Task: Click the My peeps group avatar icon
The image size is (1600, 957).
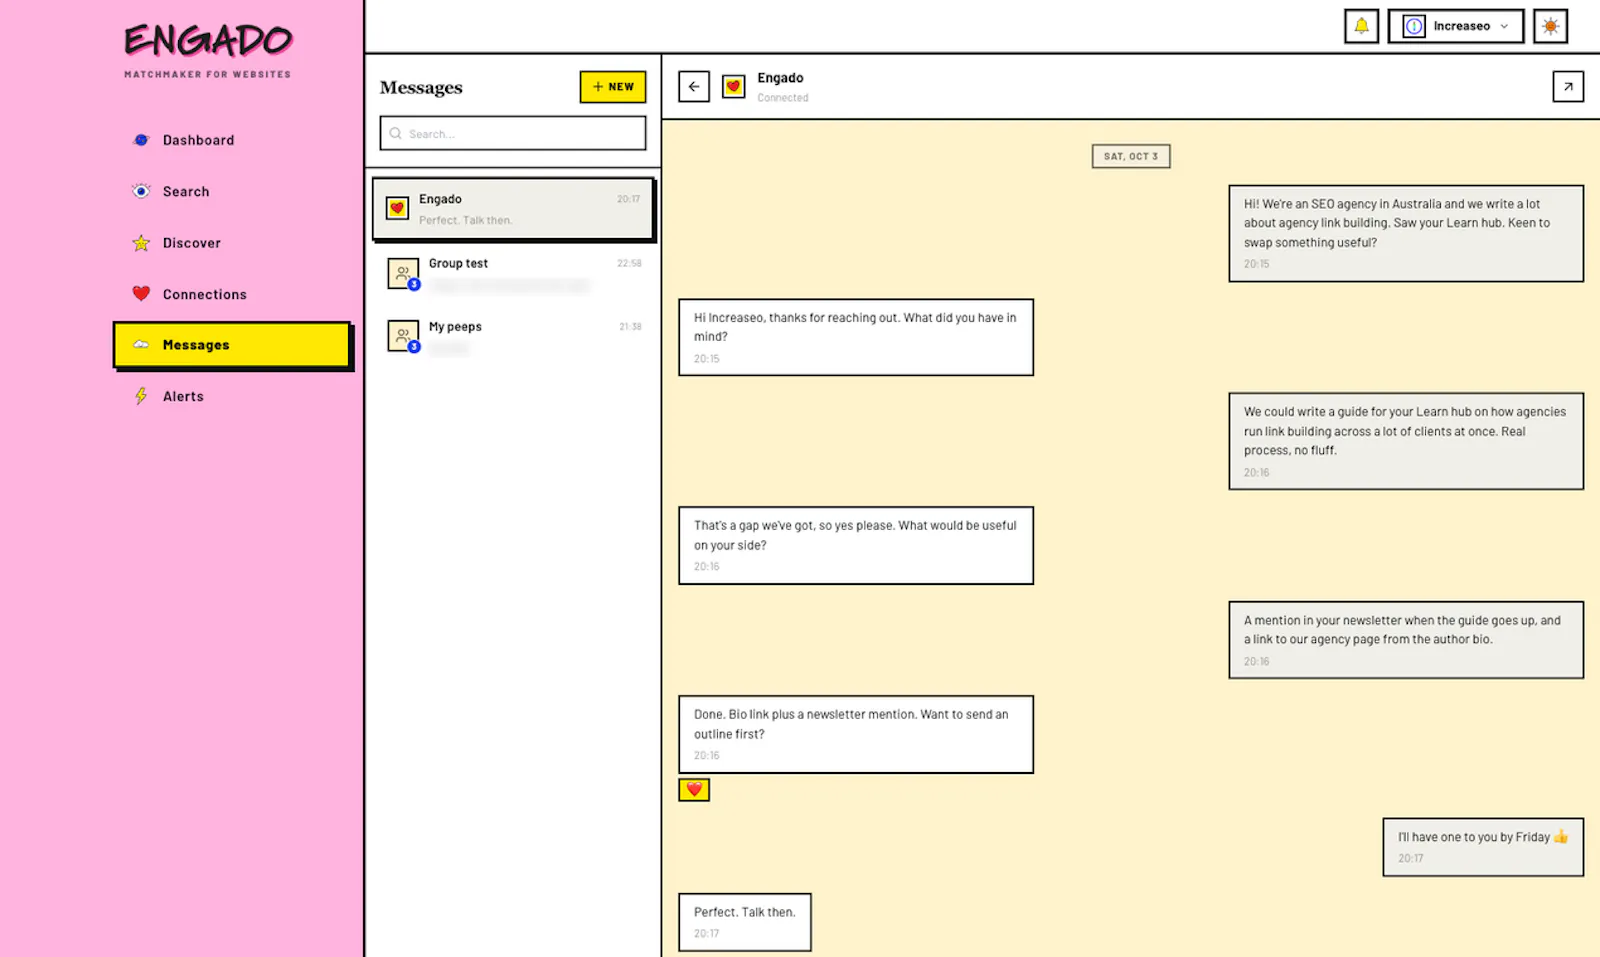Action: pyautogui.click(x=403, y=336)
